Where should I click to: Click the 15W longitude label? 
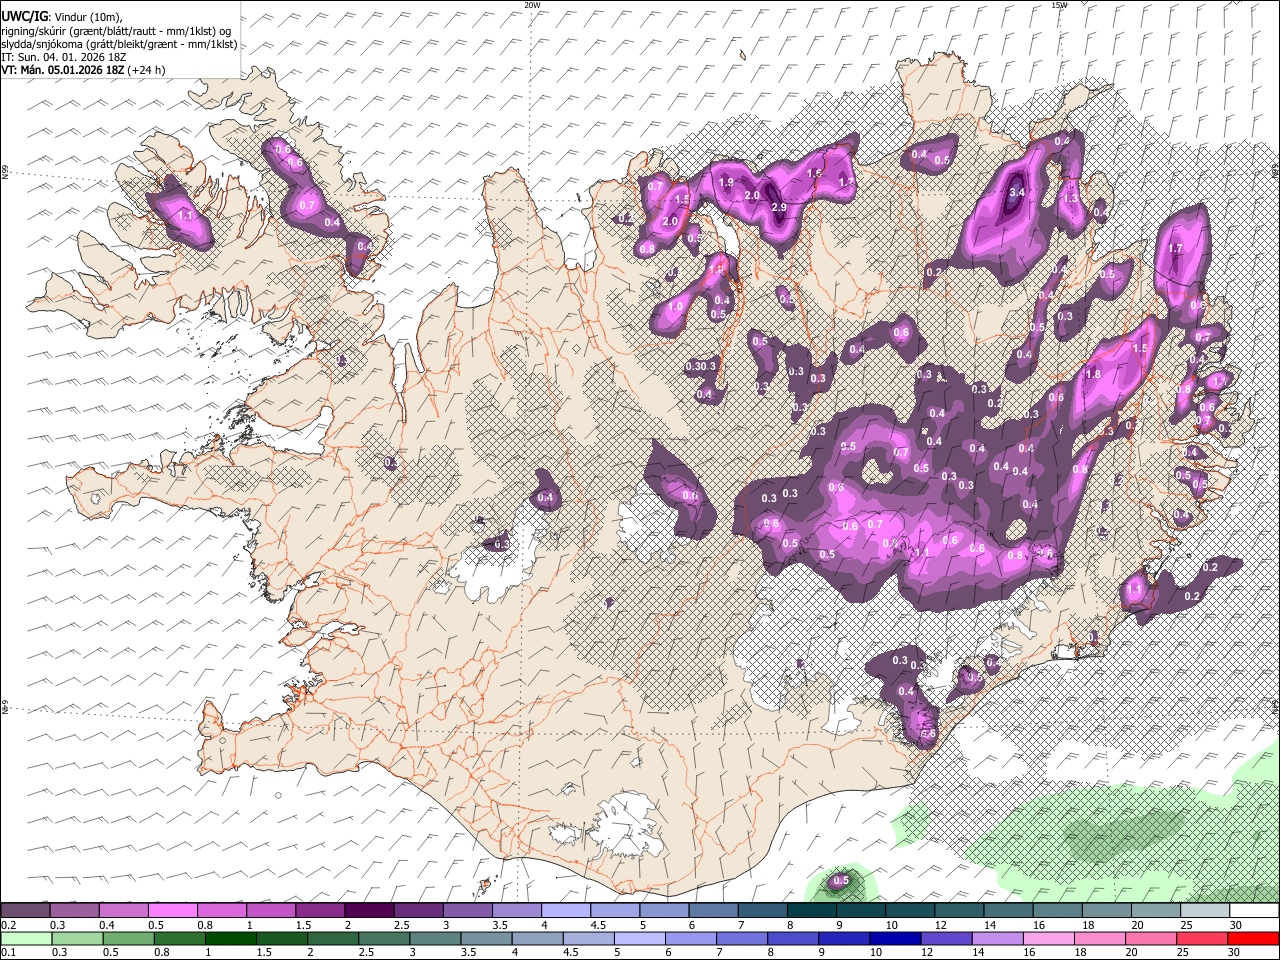coord(1059,5)
